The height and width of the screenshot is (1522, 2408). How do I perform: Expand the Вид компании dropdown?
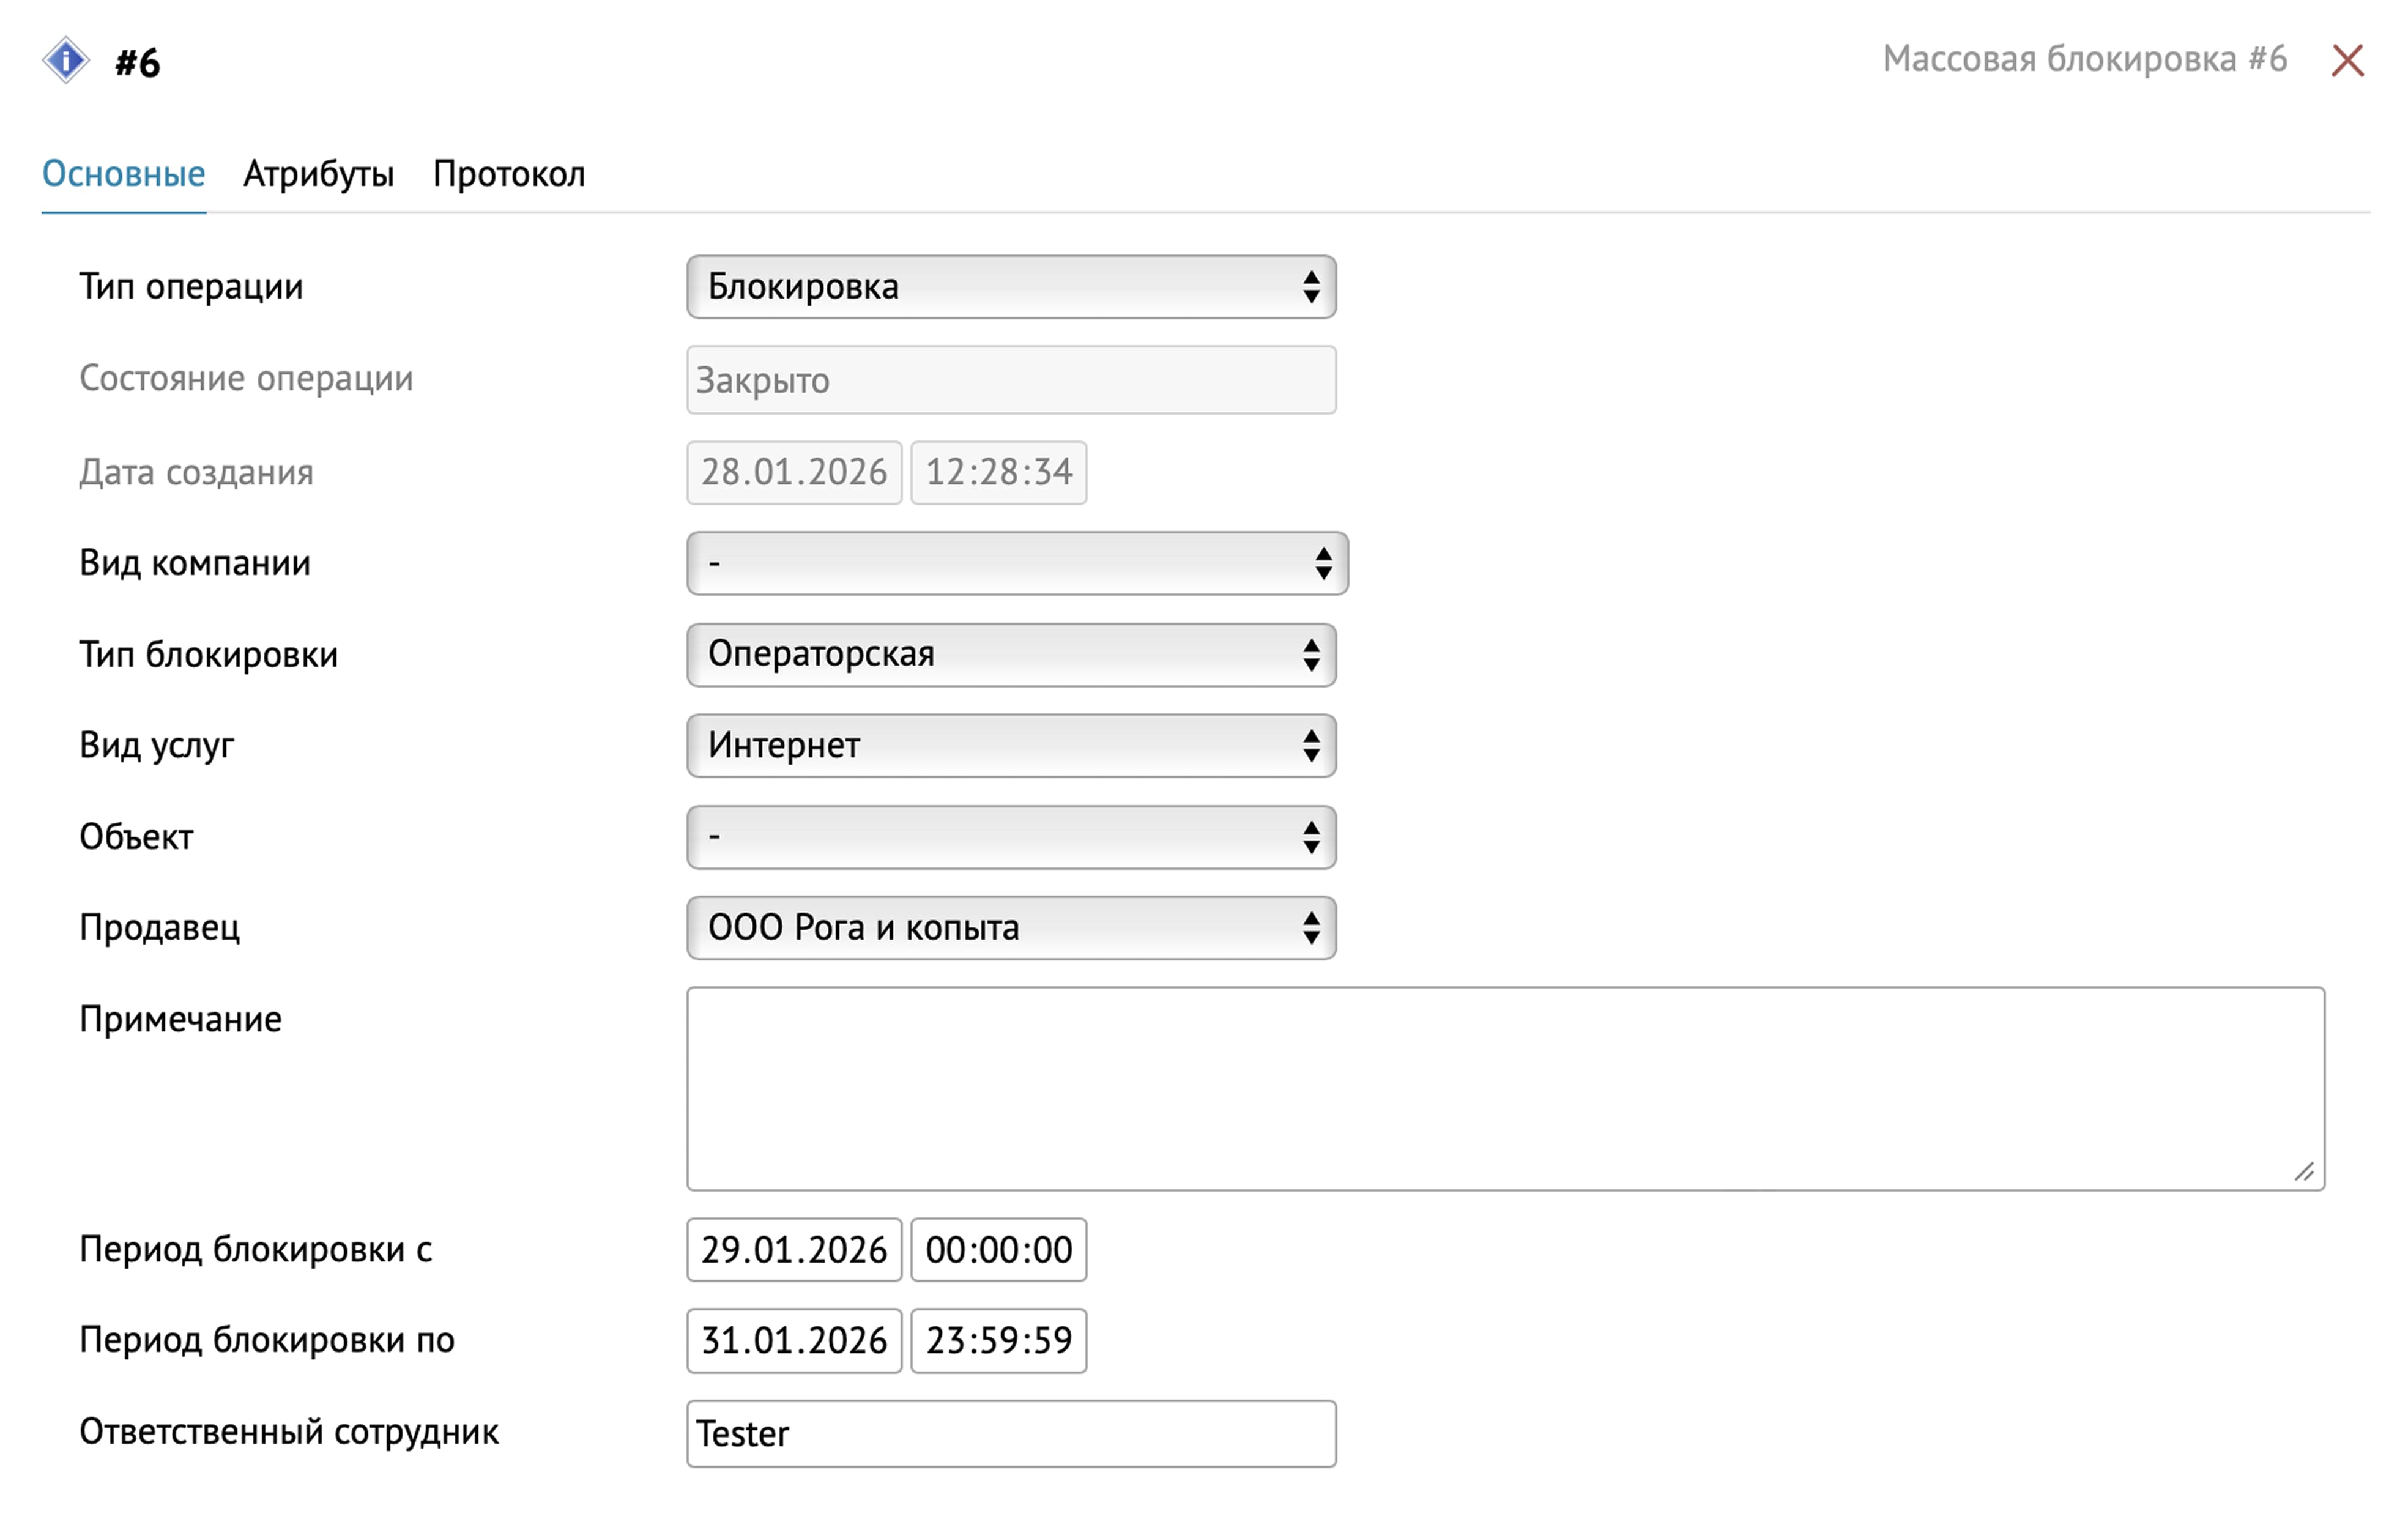[1017, 563]
